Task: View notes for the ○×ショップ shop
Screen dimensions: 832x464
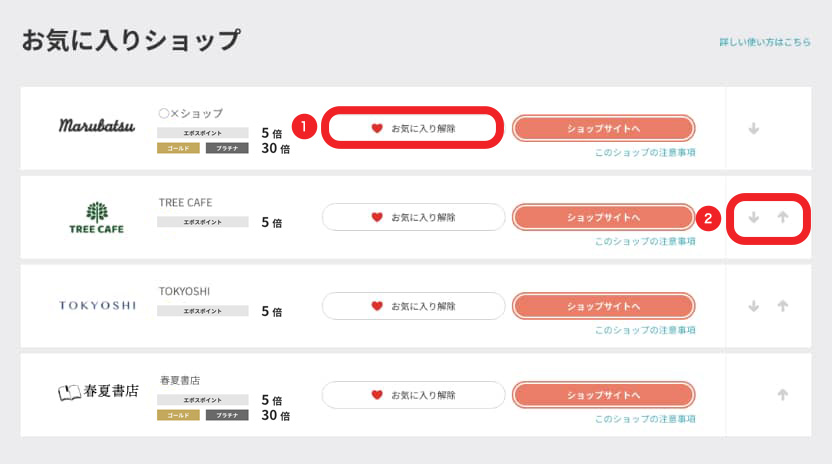Action: click(x=644, y=153)
